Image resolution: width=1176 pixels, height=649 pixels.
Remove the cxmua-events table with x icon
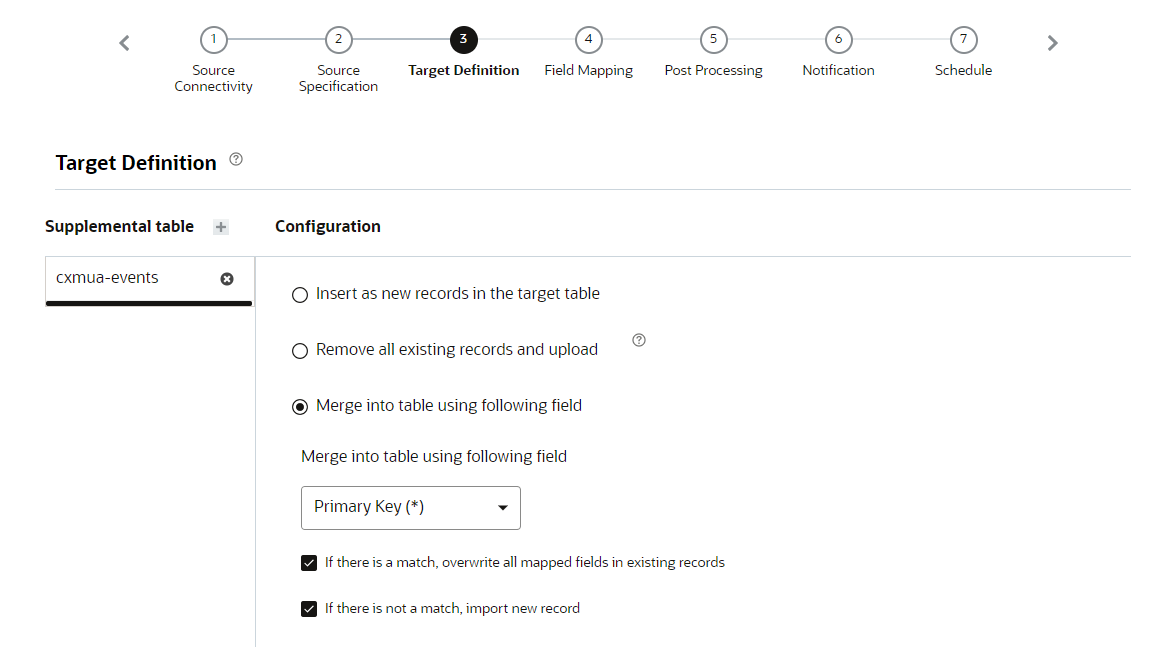227,279
